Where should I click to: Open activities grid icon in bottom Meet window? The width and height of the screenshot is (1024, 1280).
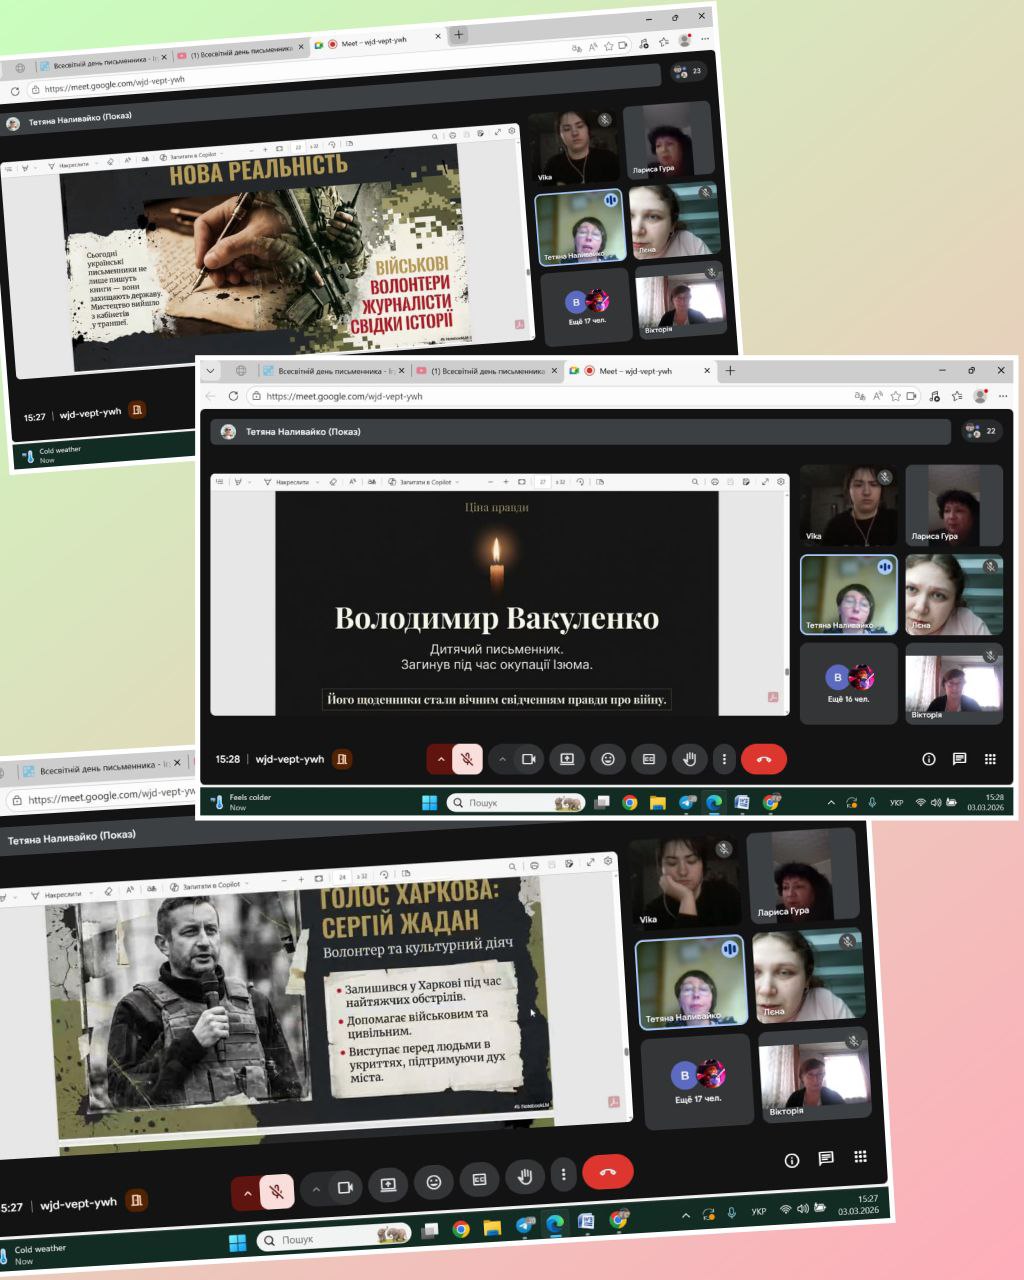(860, 1157)
